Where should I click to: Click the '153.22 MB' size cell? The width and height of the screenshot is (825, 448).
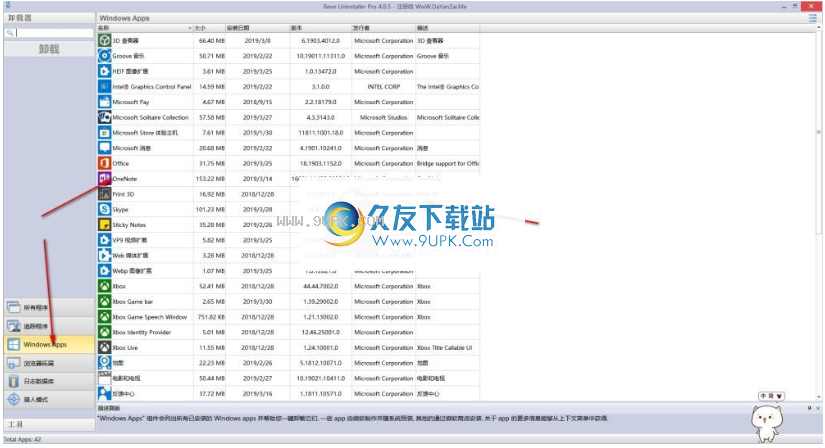coord(210,179)
